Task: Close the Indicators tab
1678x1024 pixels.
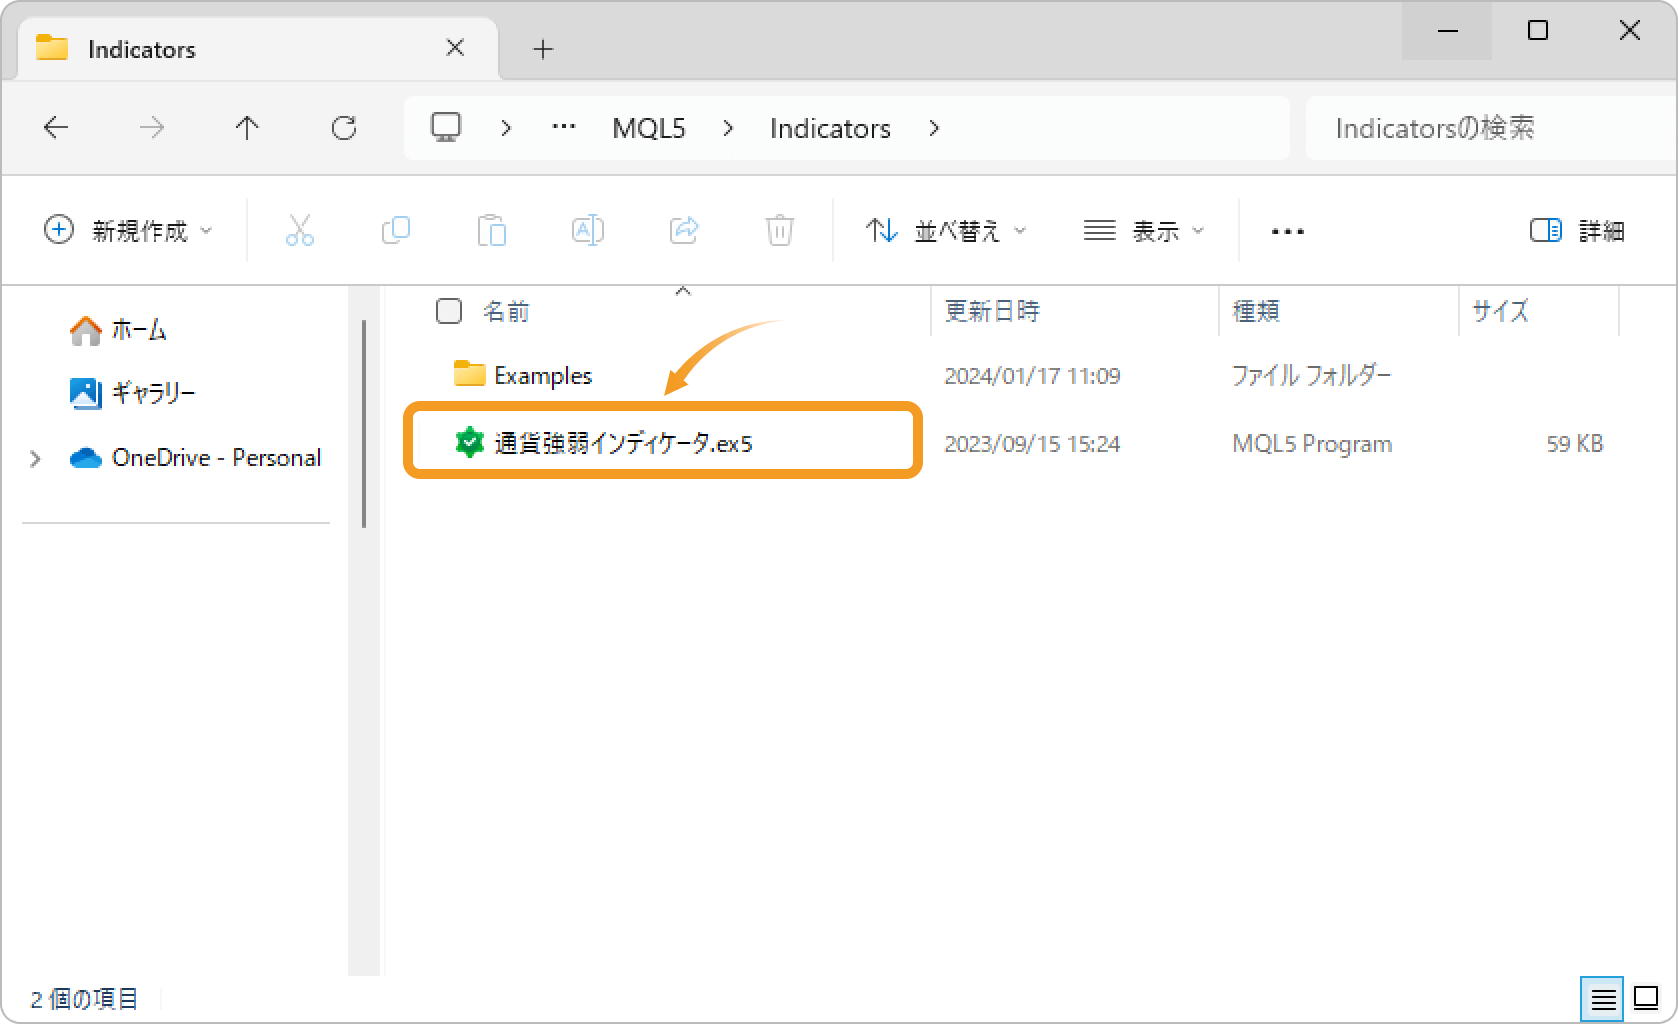Action: point(455,48)
